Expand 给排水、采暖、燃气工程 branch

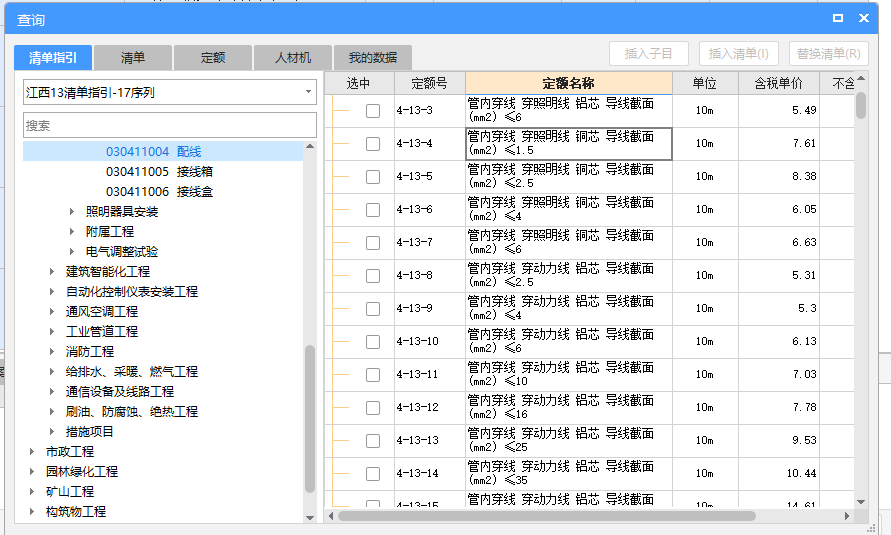pyautogui.click(x=52, y=371)
